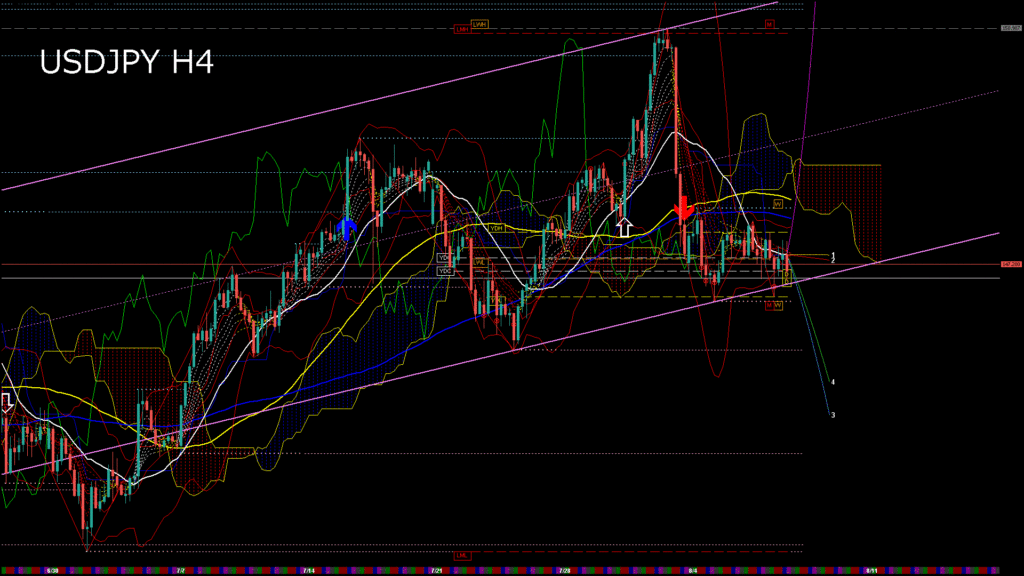Select projection endpoint labeled 3
This screenshot has height=576, width=1024.
[x=833, y=415]
